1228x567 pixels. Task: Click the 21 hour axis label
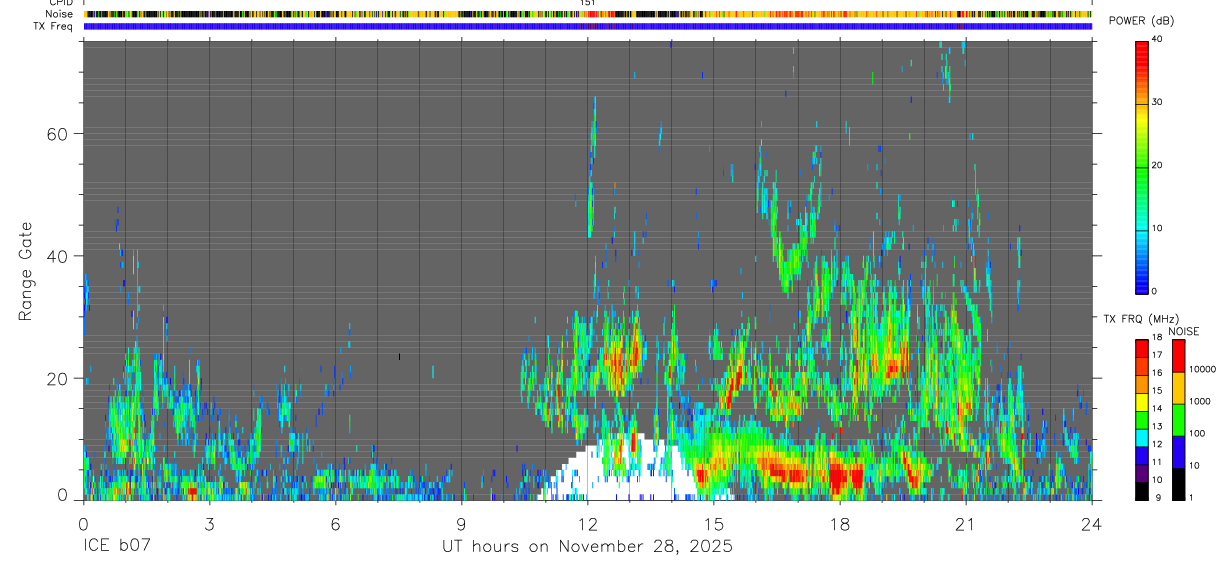click(965, 522)
